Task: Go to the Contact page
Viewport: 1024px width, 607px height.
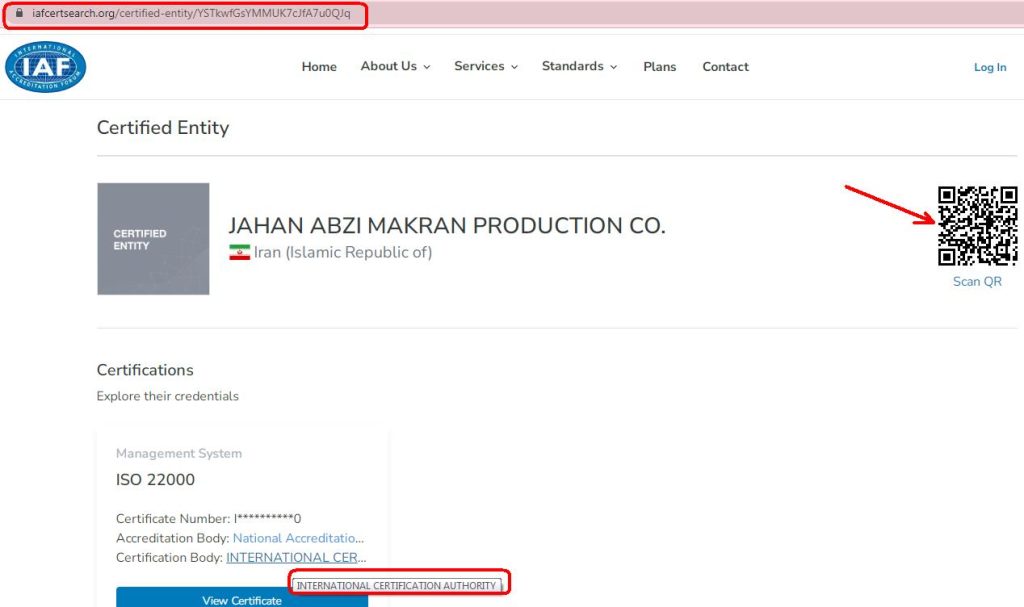Action: [726, 67]
